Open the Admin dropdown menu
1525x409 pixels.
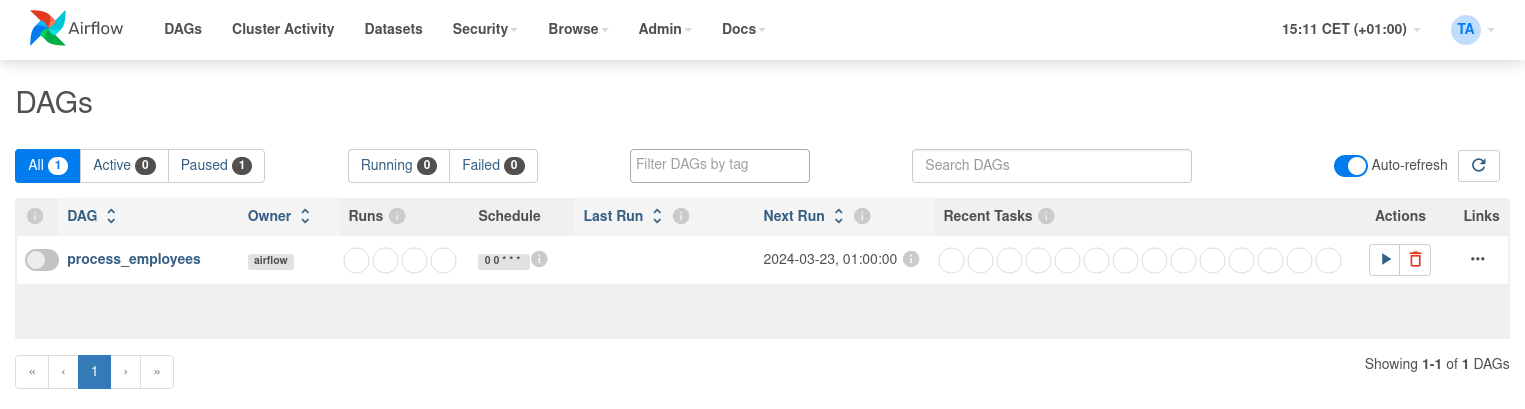pyautogui.click(x=665, y=29)
